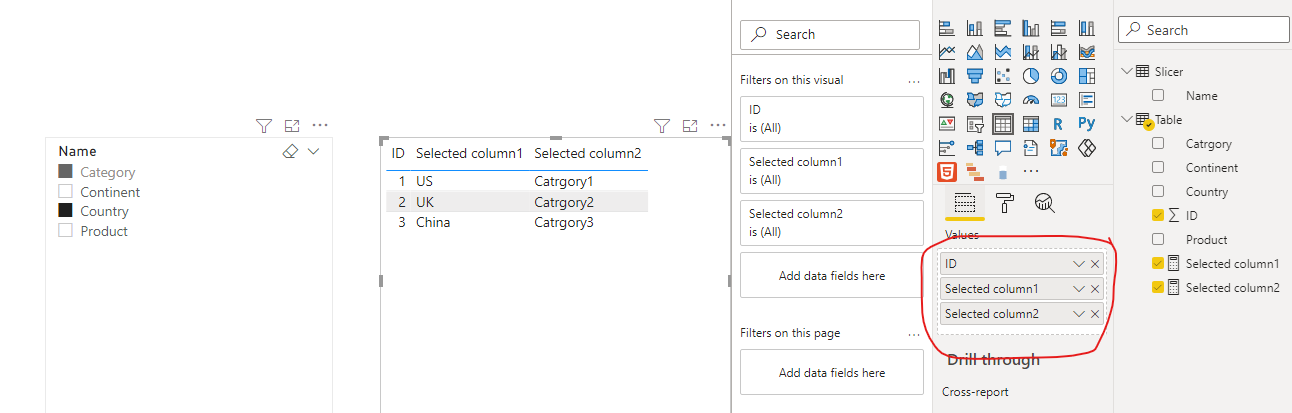This screenshot has height=413, width=1292.
Task: Open more visuals ellipsis in Visualizations pane
Action: click(1030, 171)
